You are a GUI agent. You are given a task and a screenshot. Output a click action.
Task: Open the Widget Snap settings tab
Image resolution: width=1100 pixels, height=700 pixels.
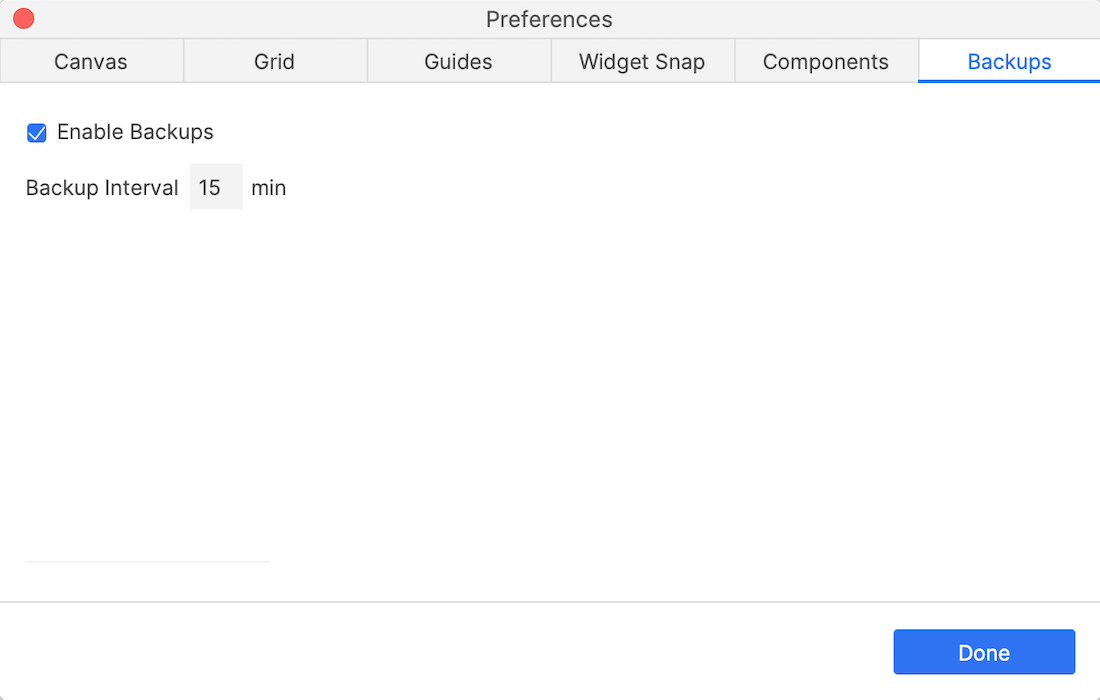(642, 61)
